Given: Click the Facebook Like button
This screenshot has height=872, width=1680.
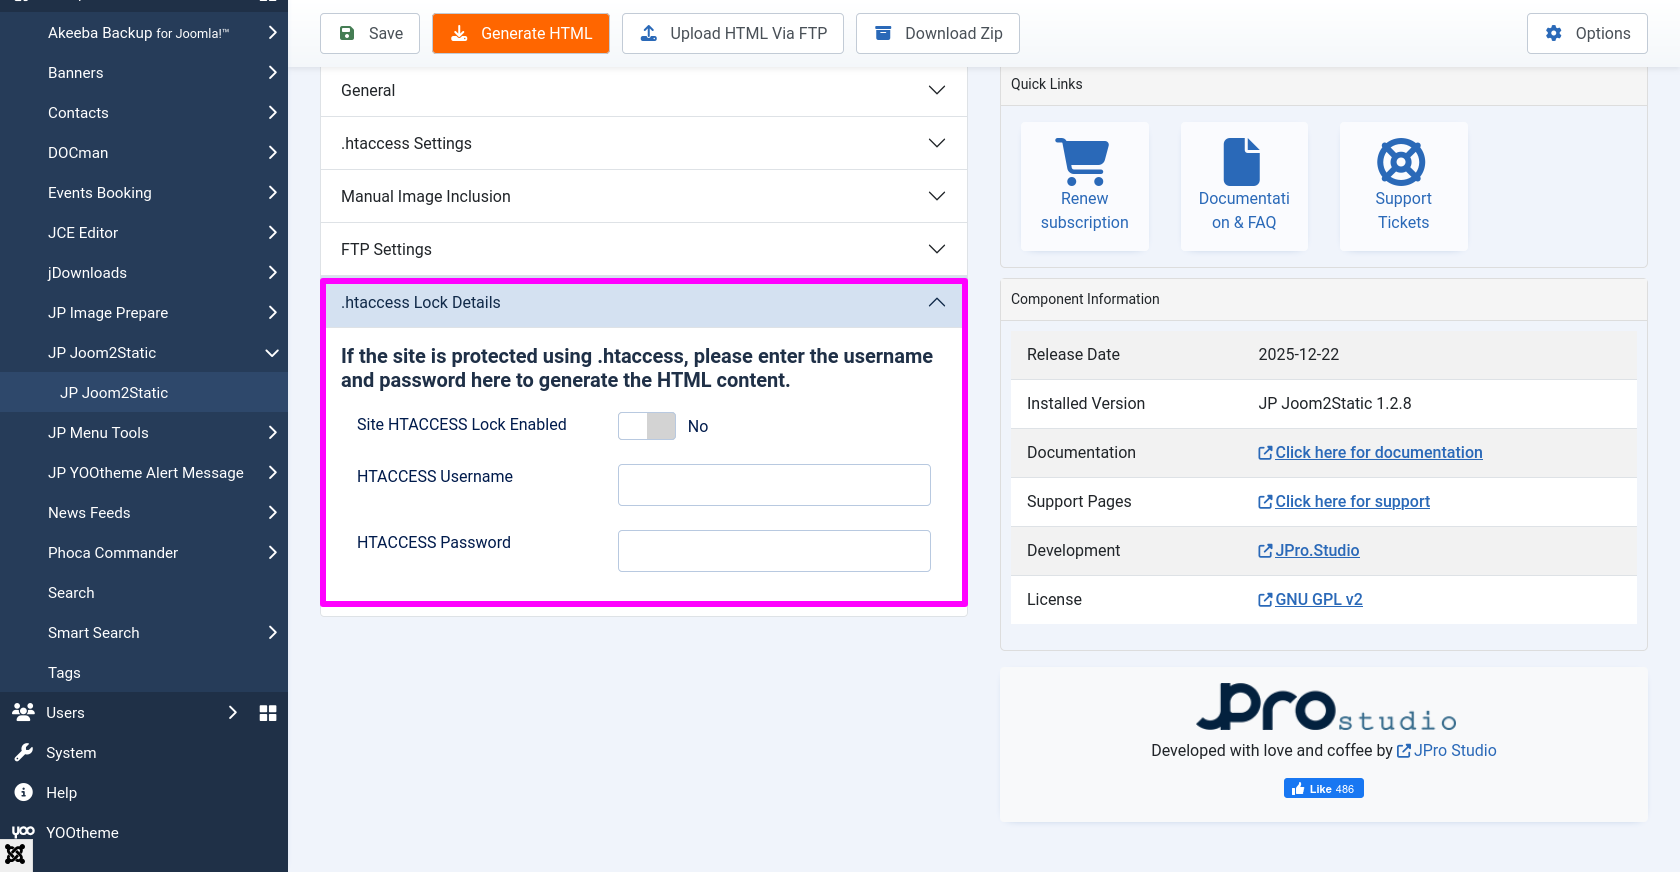Looking at the screenshot, I should click(x=1323, y=789).
